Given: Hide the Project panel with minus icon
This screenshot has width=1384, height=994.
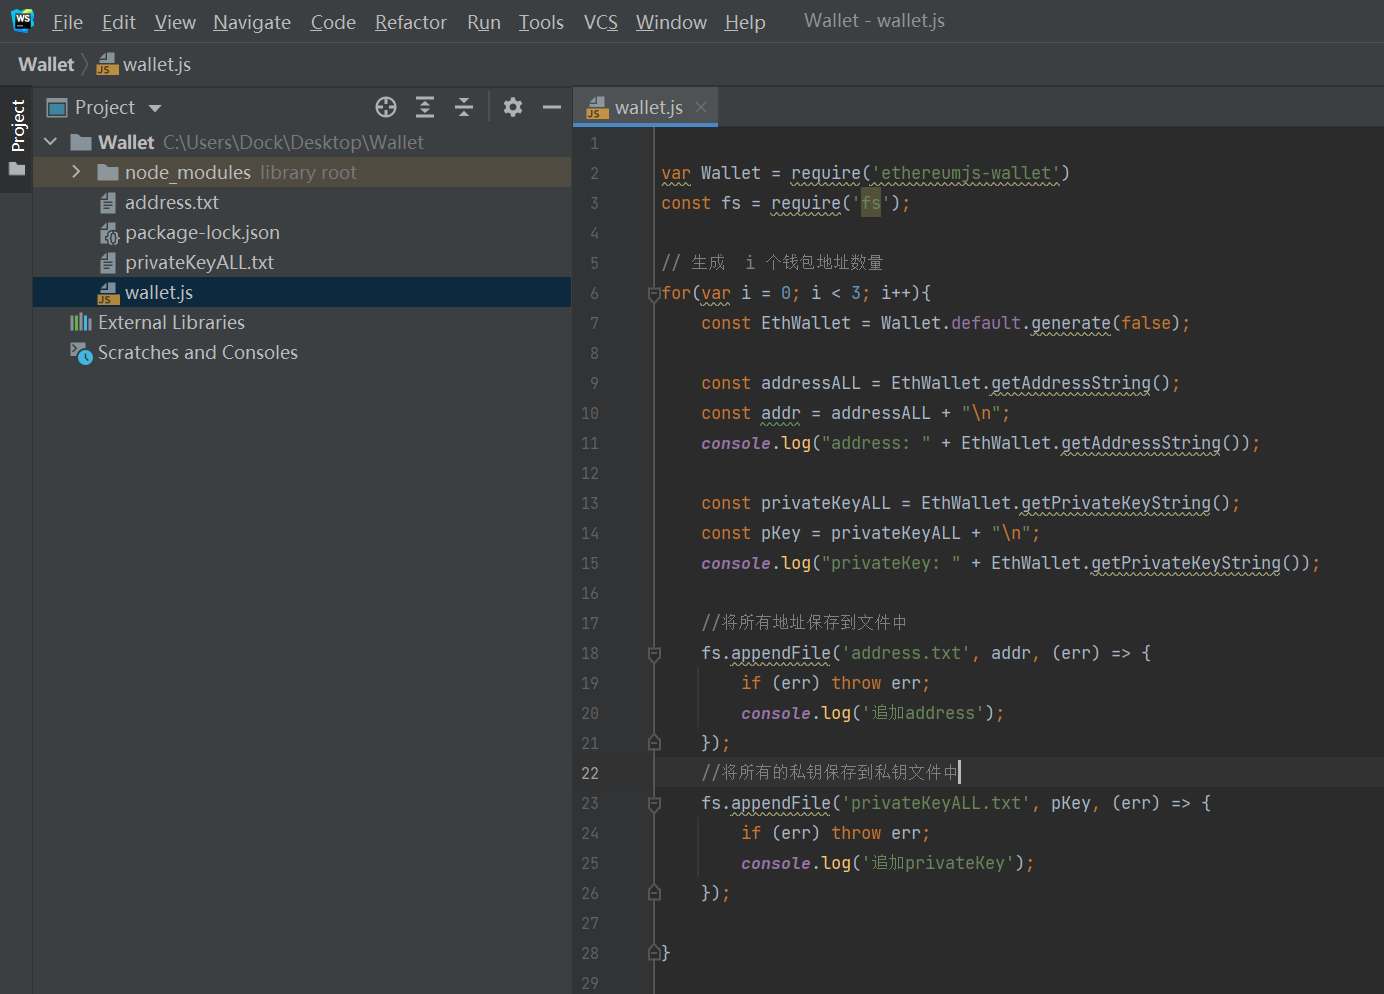Looking at the screenshot, I should click(552, 107).
